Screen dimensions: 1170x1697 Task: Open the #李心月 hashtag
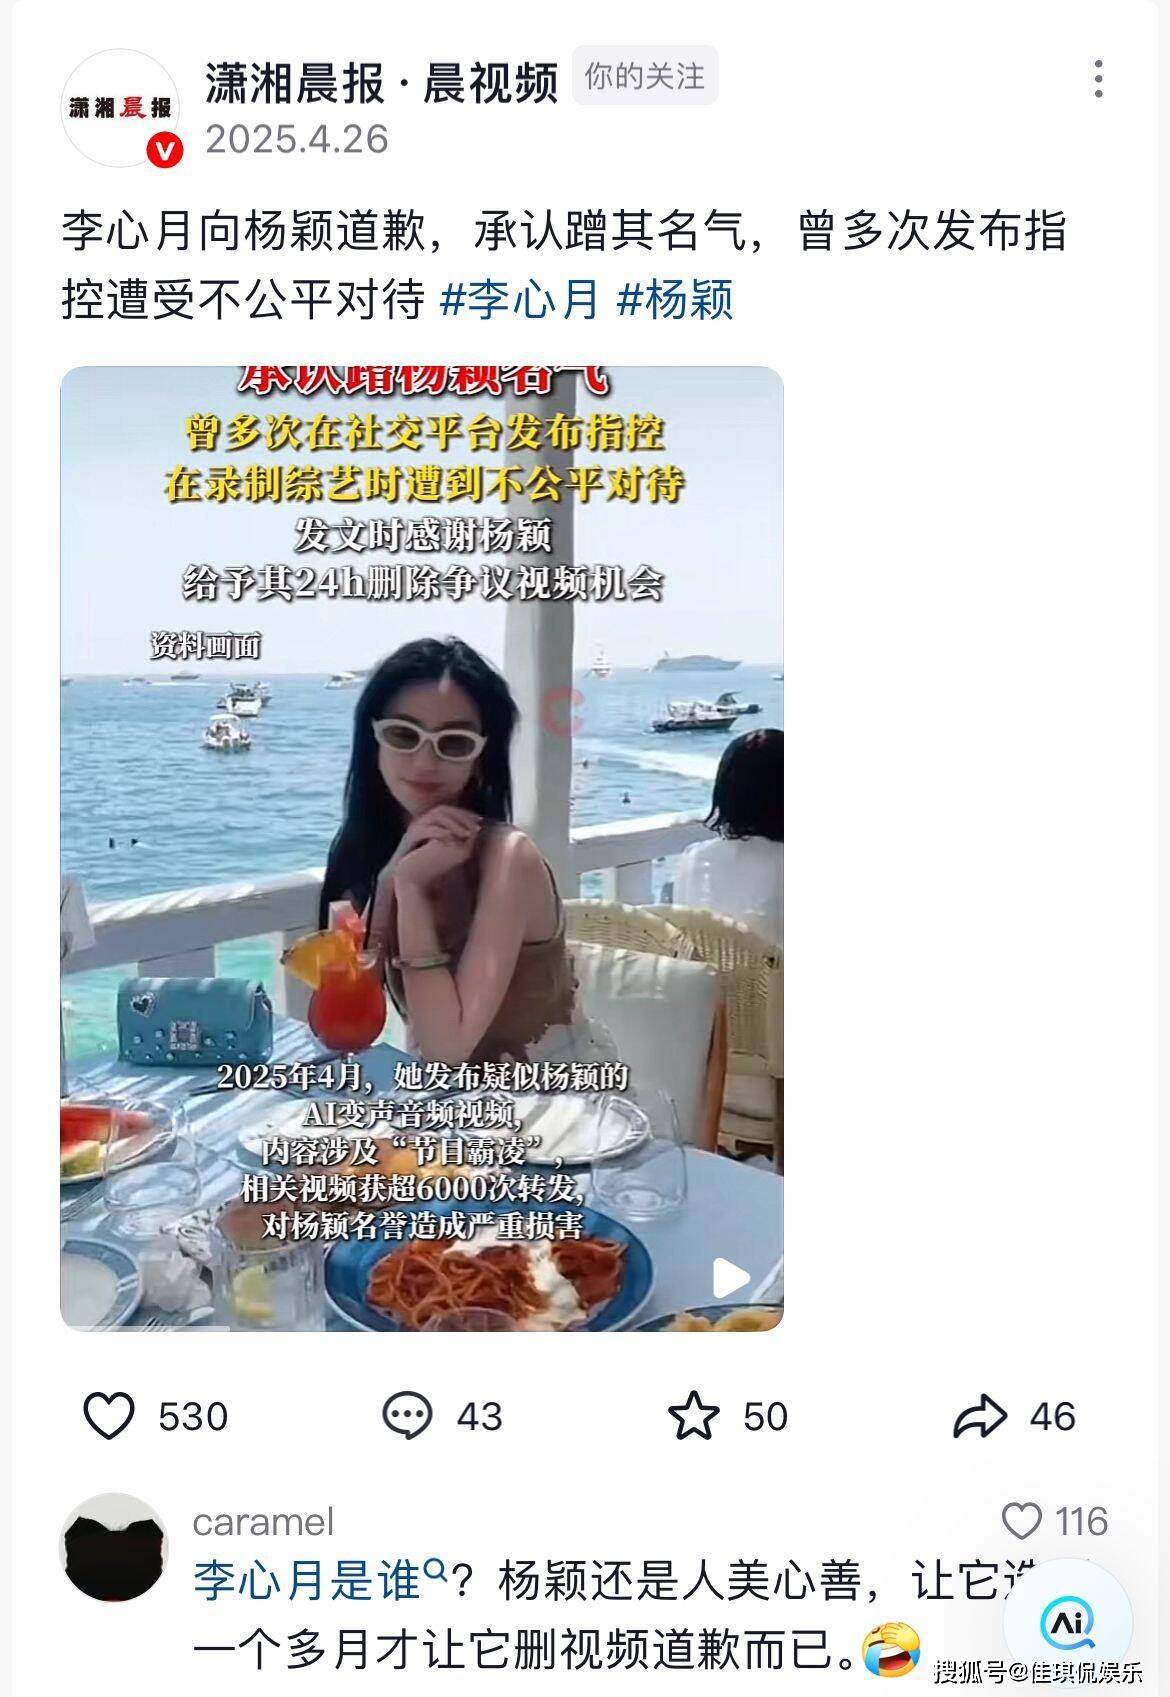tap(520, 299)
